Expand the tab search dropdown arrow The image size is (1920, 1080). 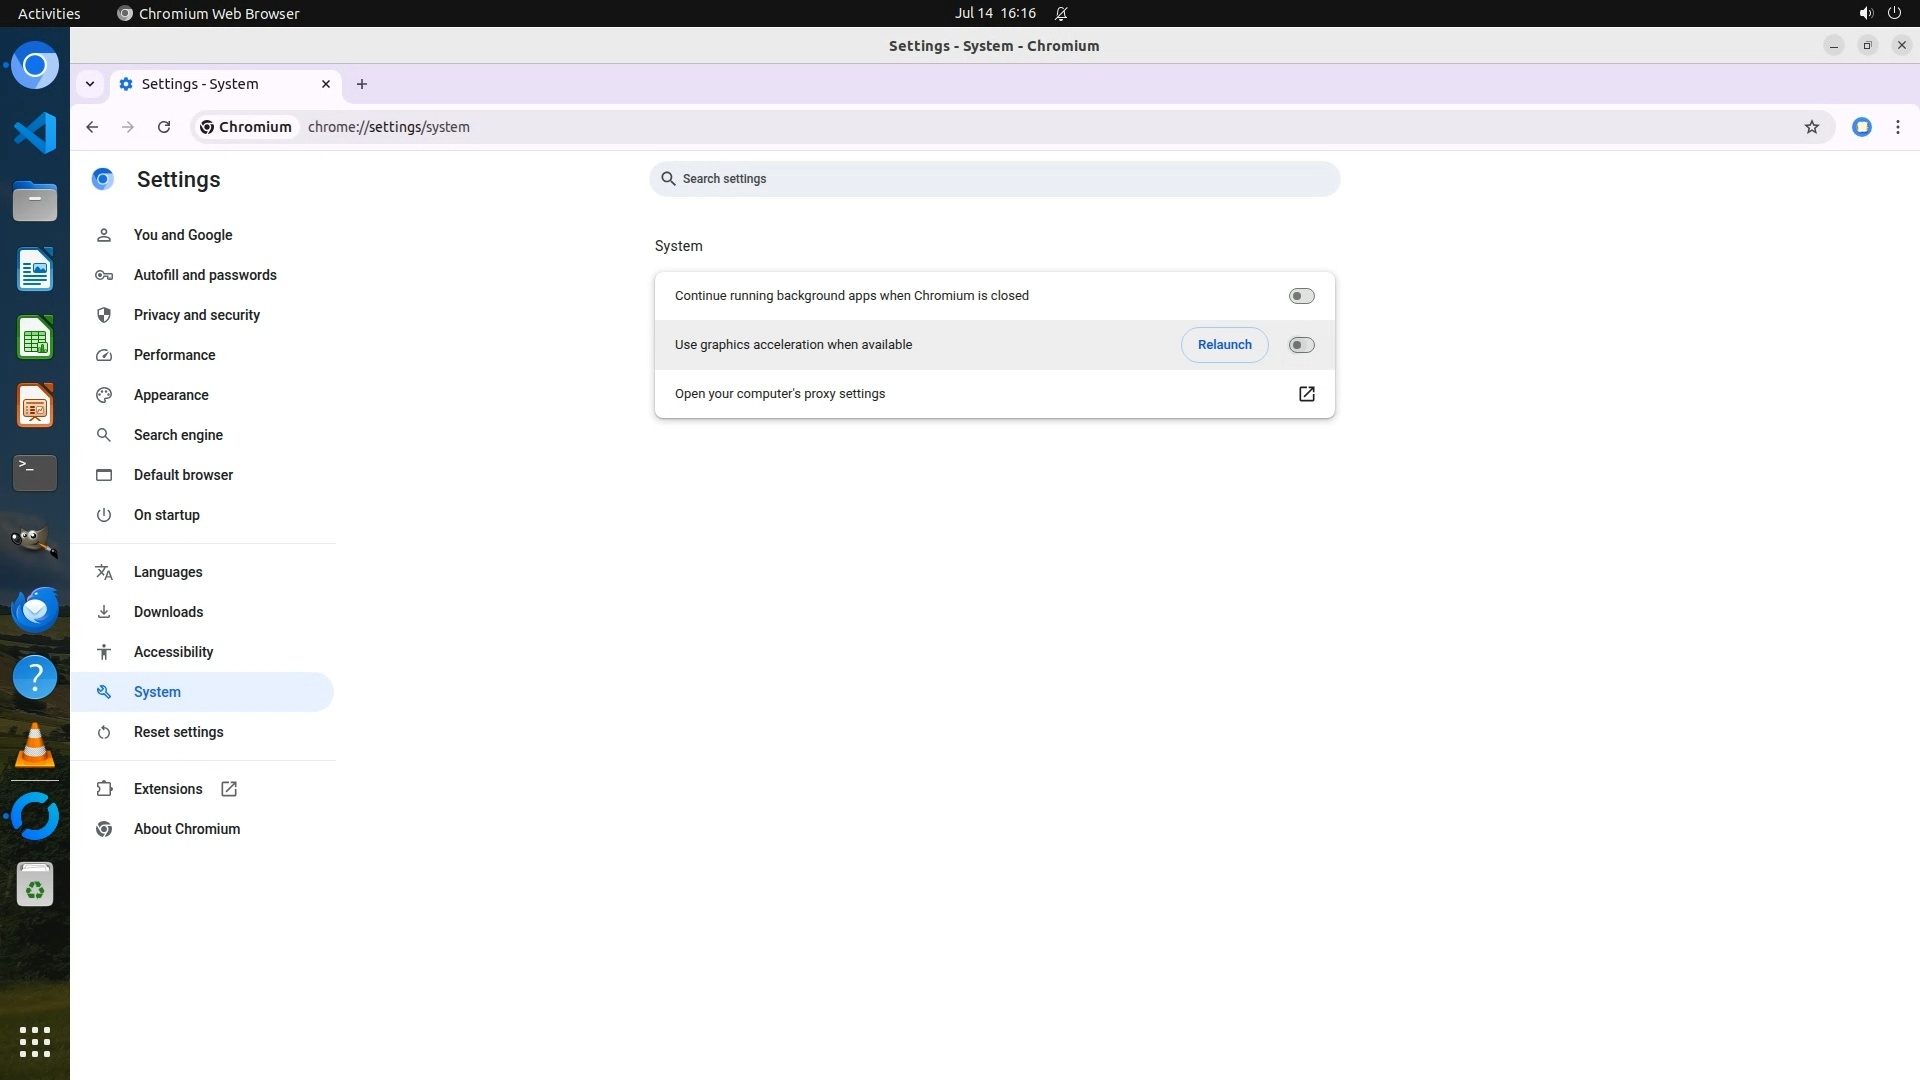(90, 84)
